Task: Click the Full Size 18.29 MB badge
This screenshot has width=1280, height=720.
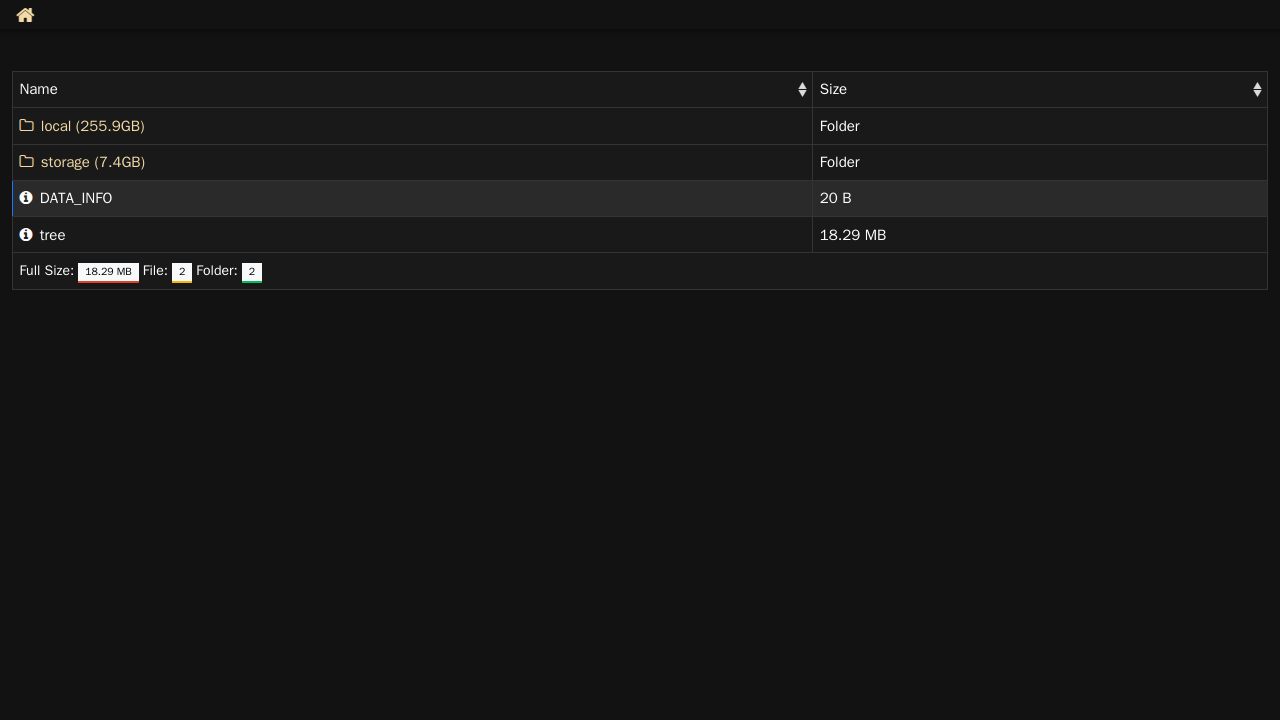Action: pos(108,272)
